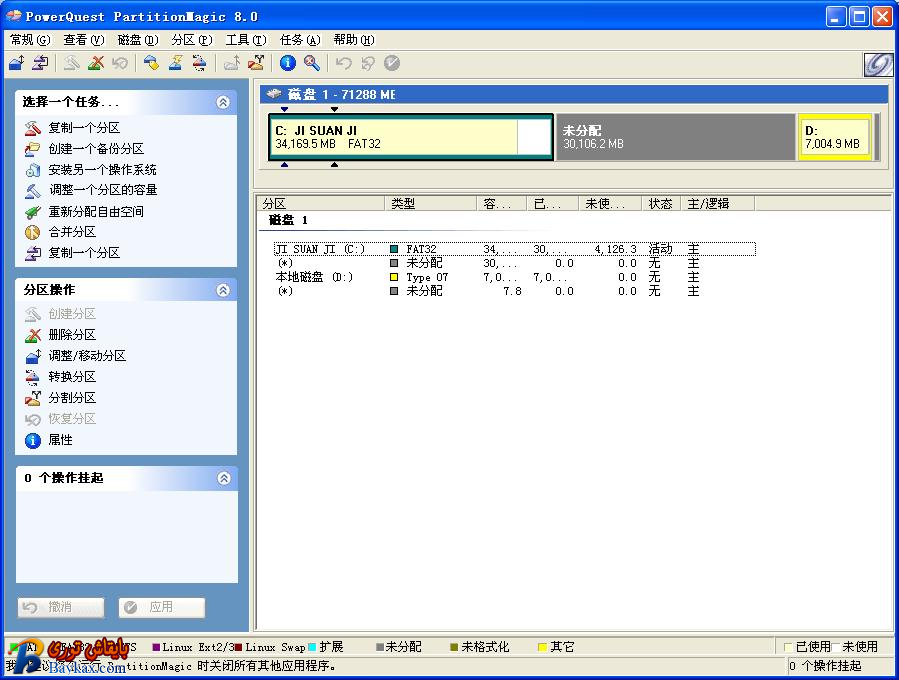
Task: Click the 状态 column header
Action: coord(661,204)
